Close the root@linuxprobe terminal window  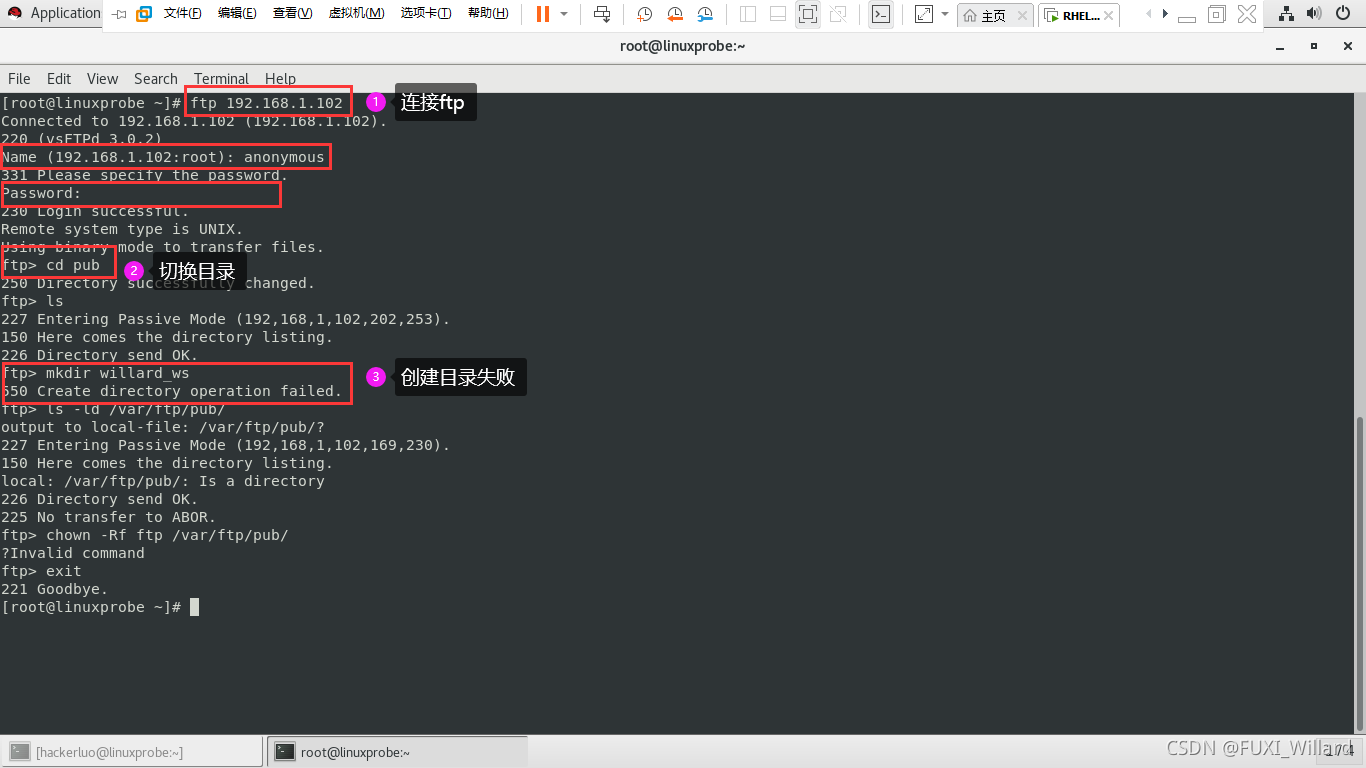1346,46
